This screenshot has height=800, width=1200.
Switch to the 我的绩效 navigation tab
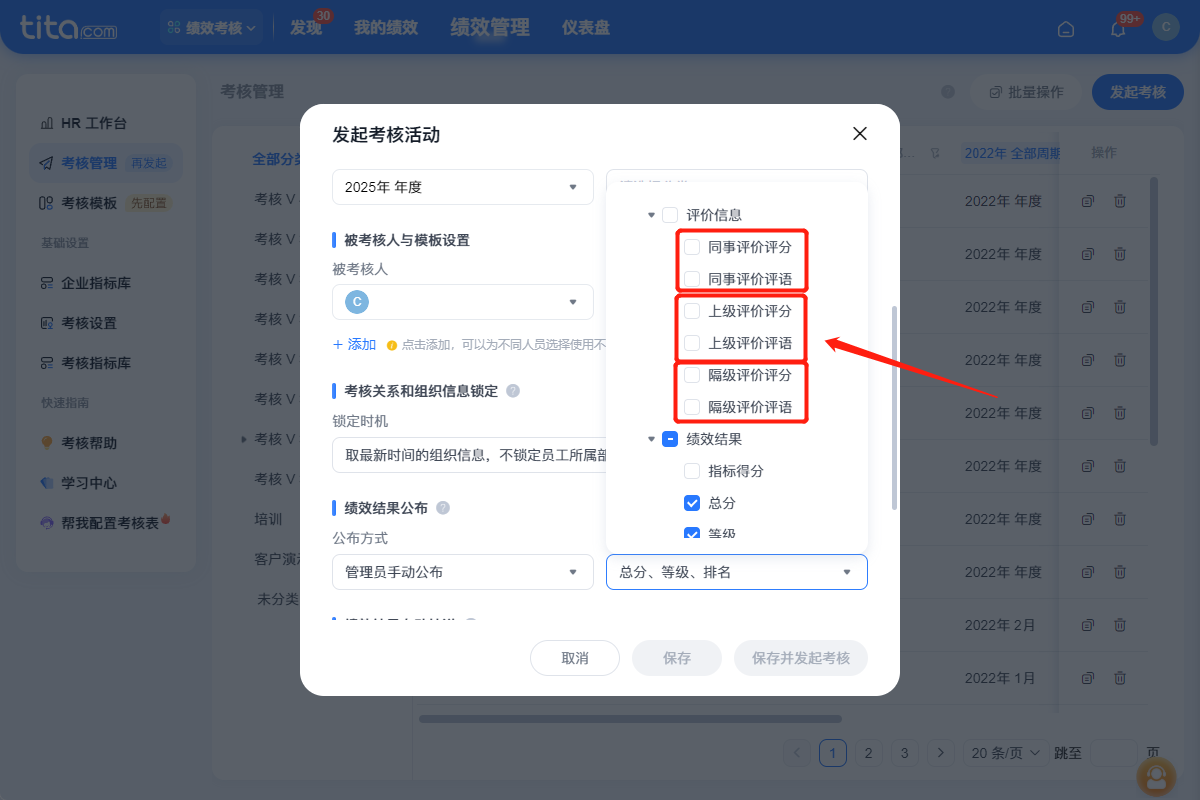(x=388, y=27)
